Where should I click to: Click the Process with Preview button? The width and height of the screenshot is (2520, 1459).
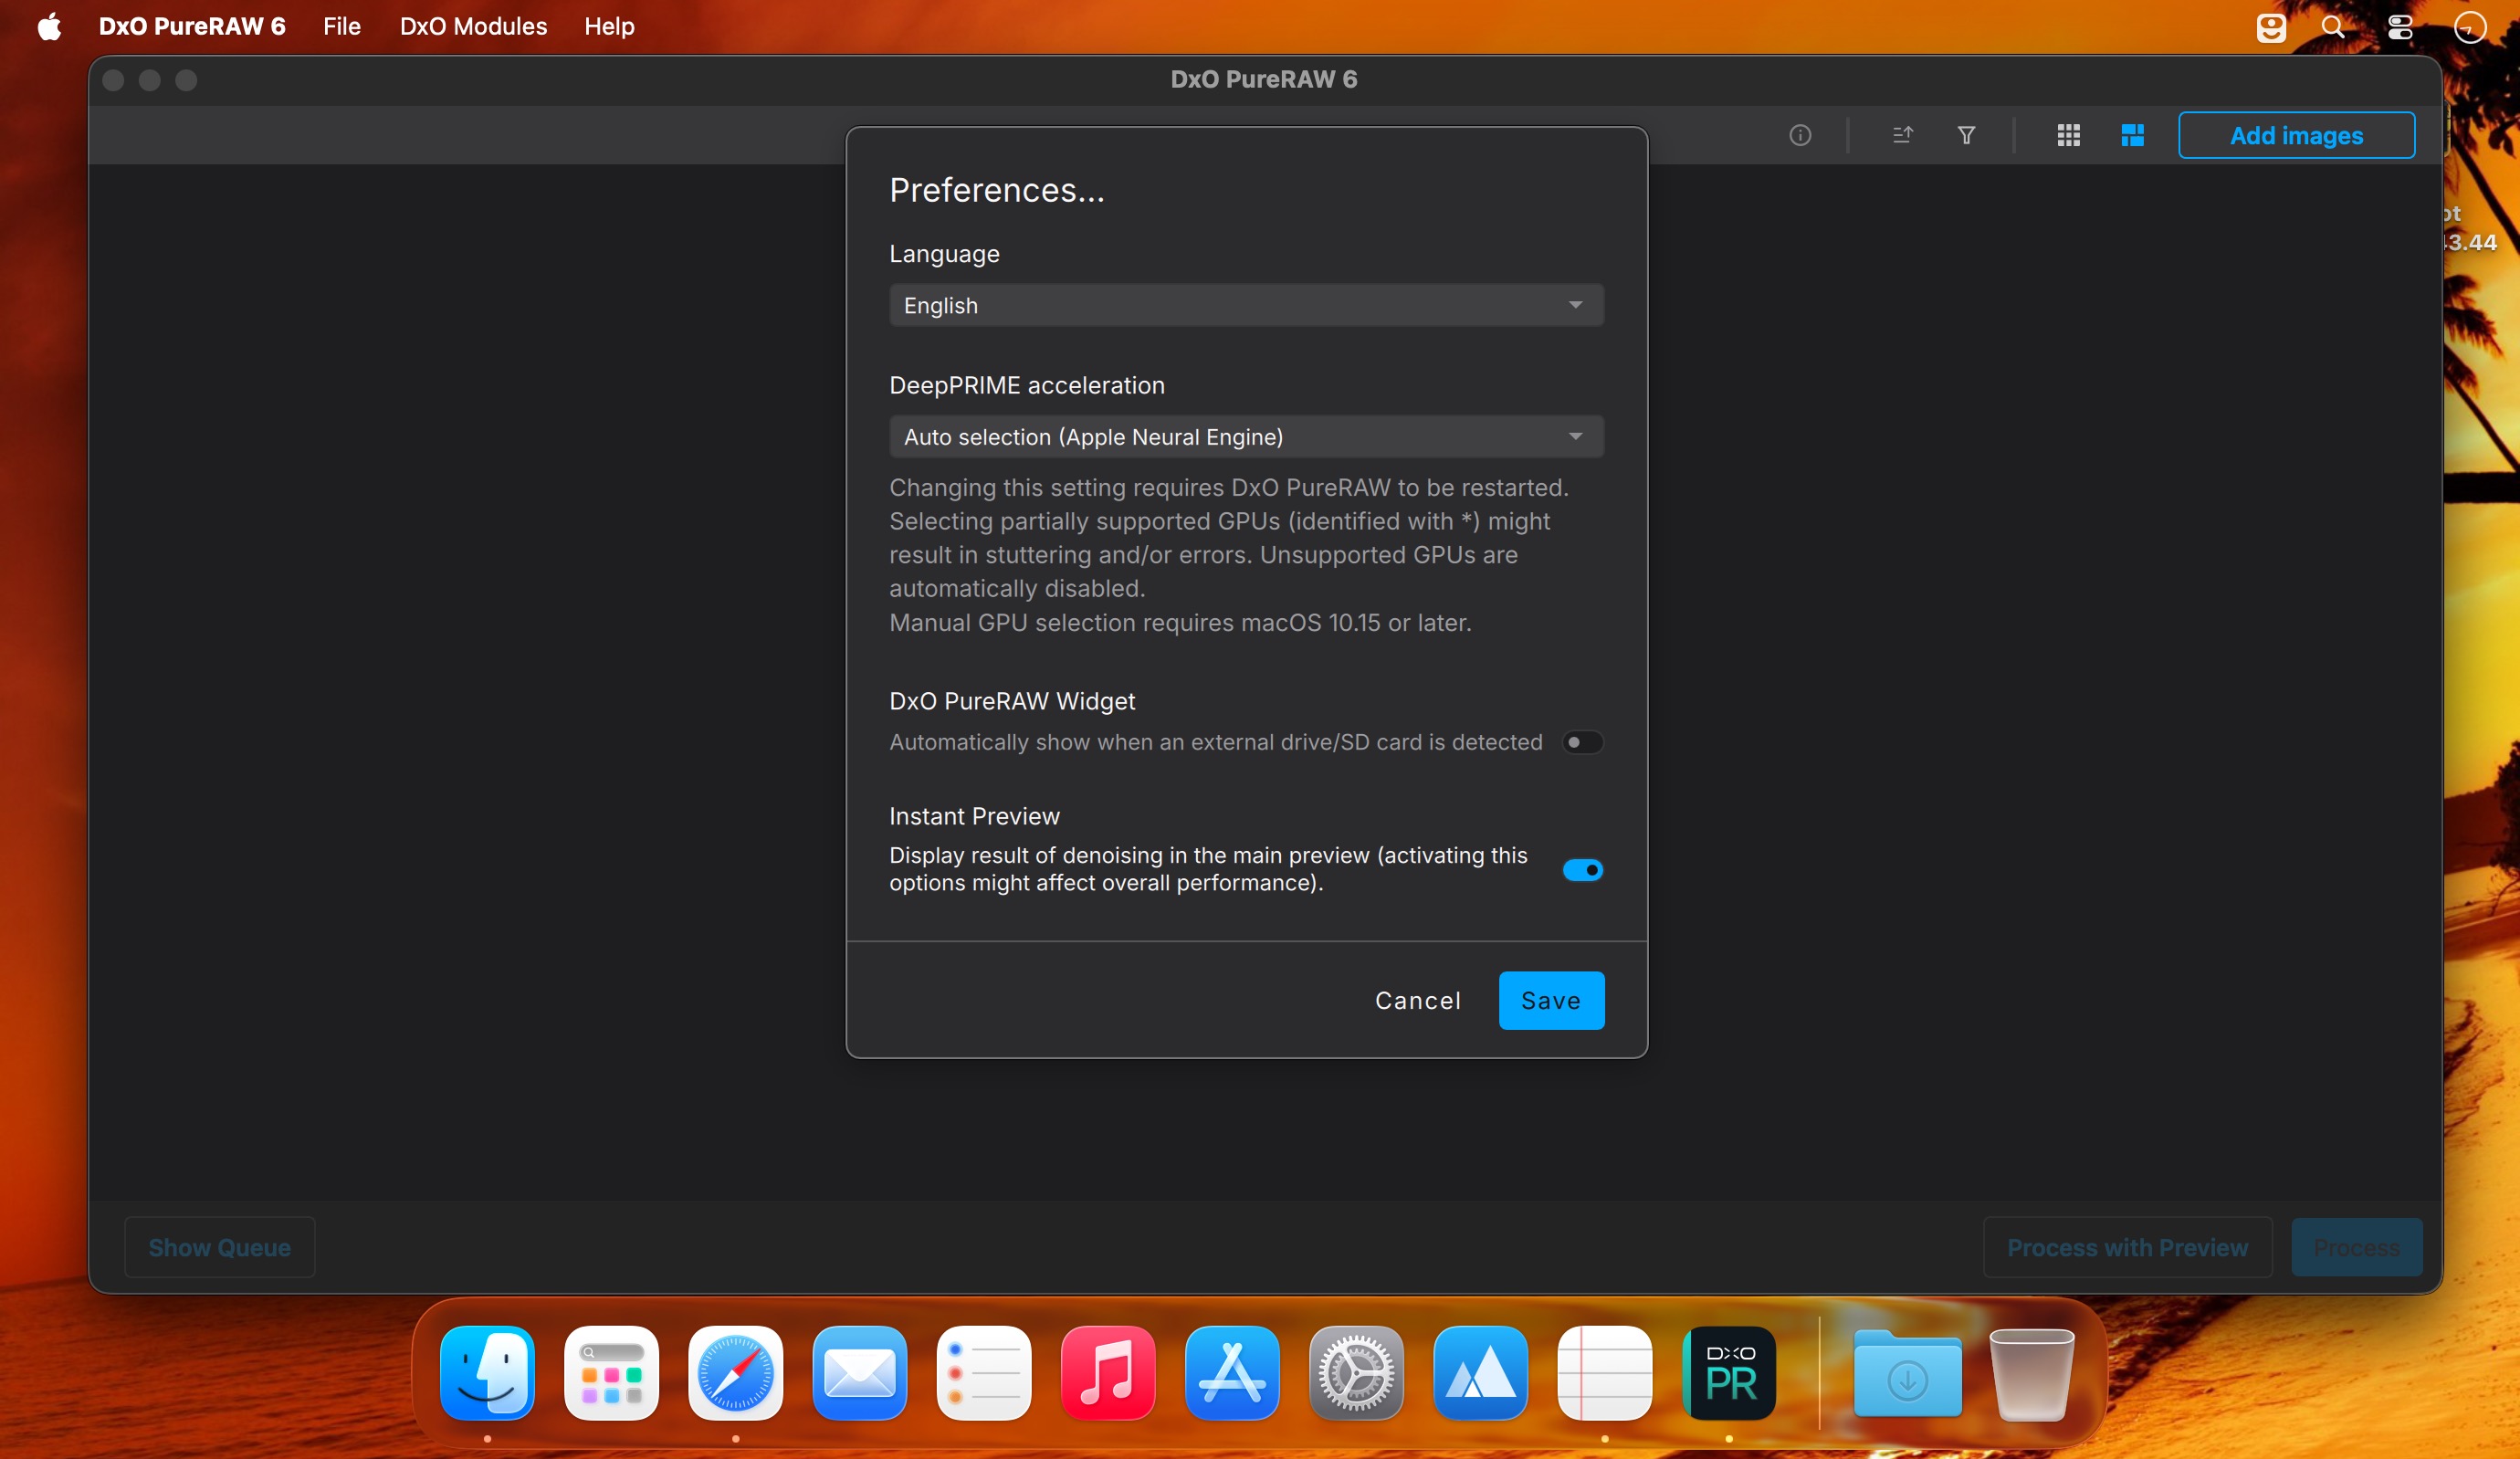tap(2127, 1247)
